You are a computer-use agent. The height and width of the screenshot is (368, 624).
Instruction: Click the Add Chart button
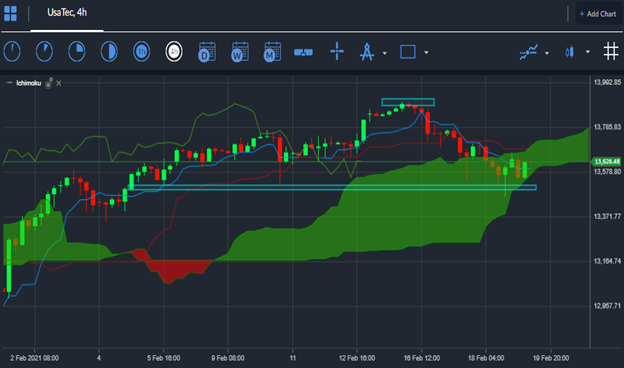click(598, 14)
